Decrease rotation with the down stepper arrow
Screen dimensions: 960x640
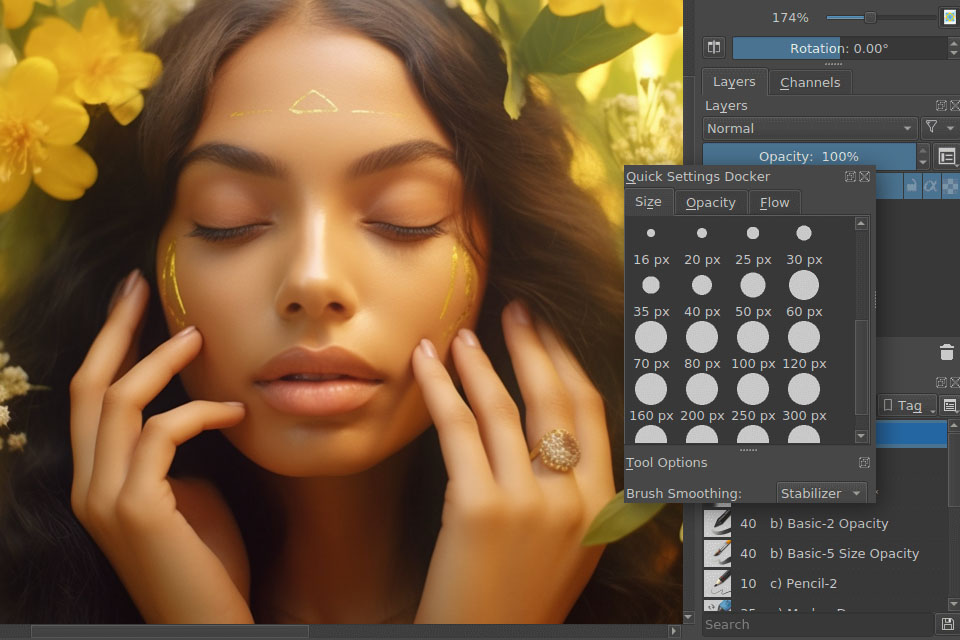[953, 53]
